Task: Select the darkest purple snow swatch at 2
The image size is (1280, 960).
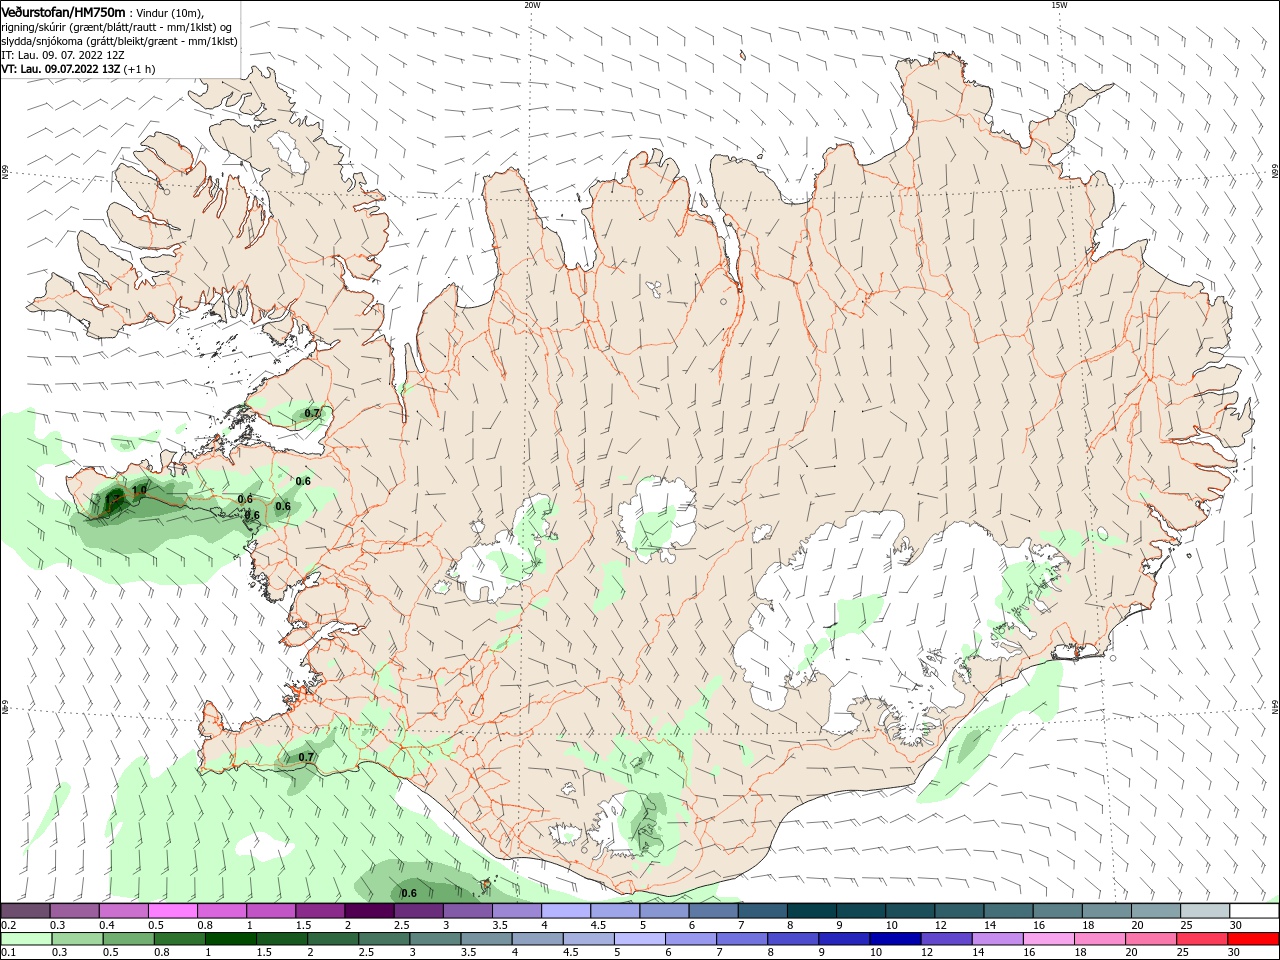Action: pyautogui.click(x=369, y=911)
